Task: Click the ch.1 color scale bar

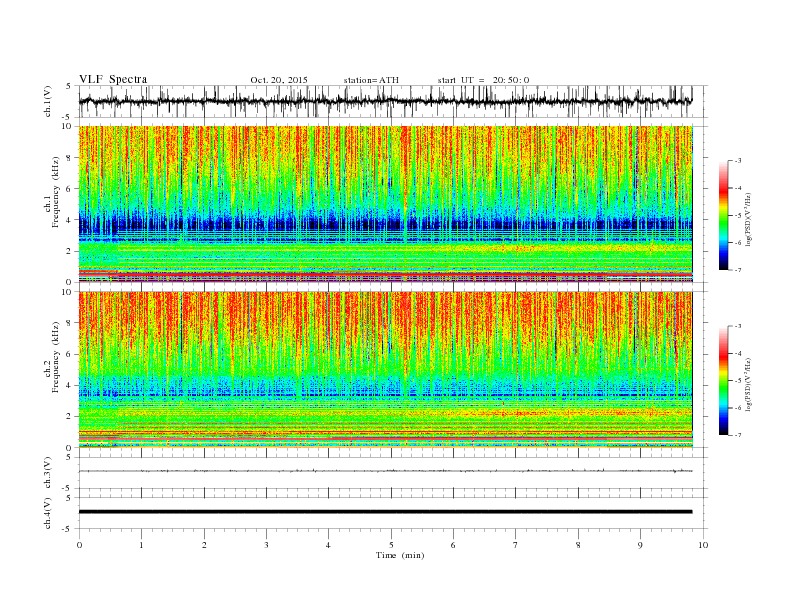Action: 723,215
